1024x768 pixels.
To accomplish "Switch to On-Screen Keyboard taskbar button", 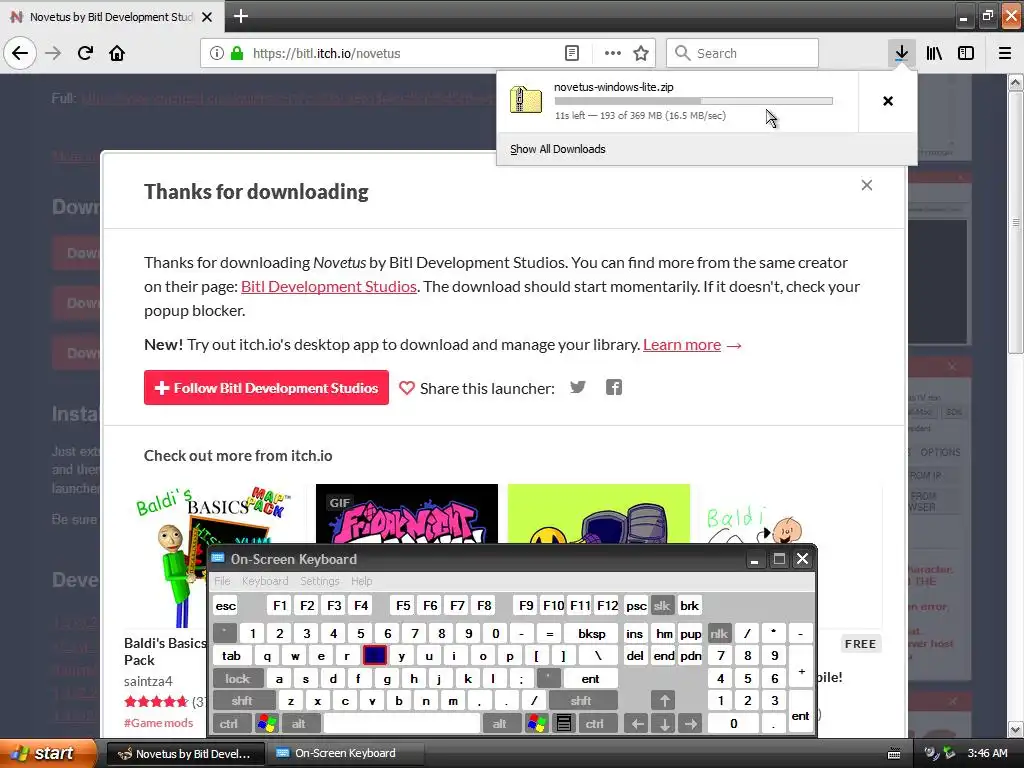I will click(346, 753).
